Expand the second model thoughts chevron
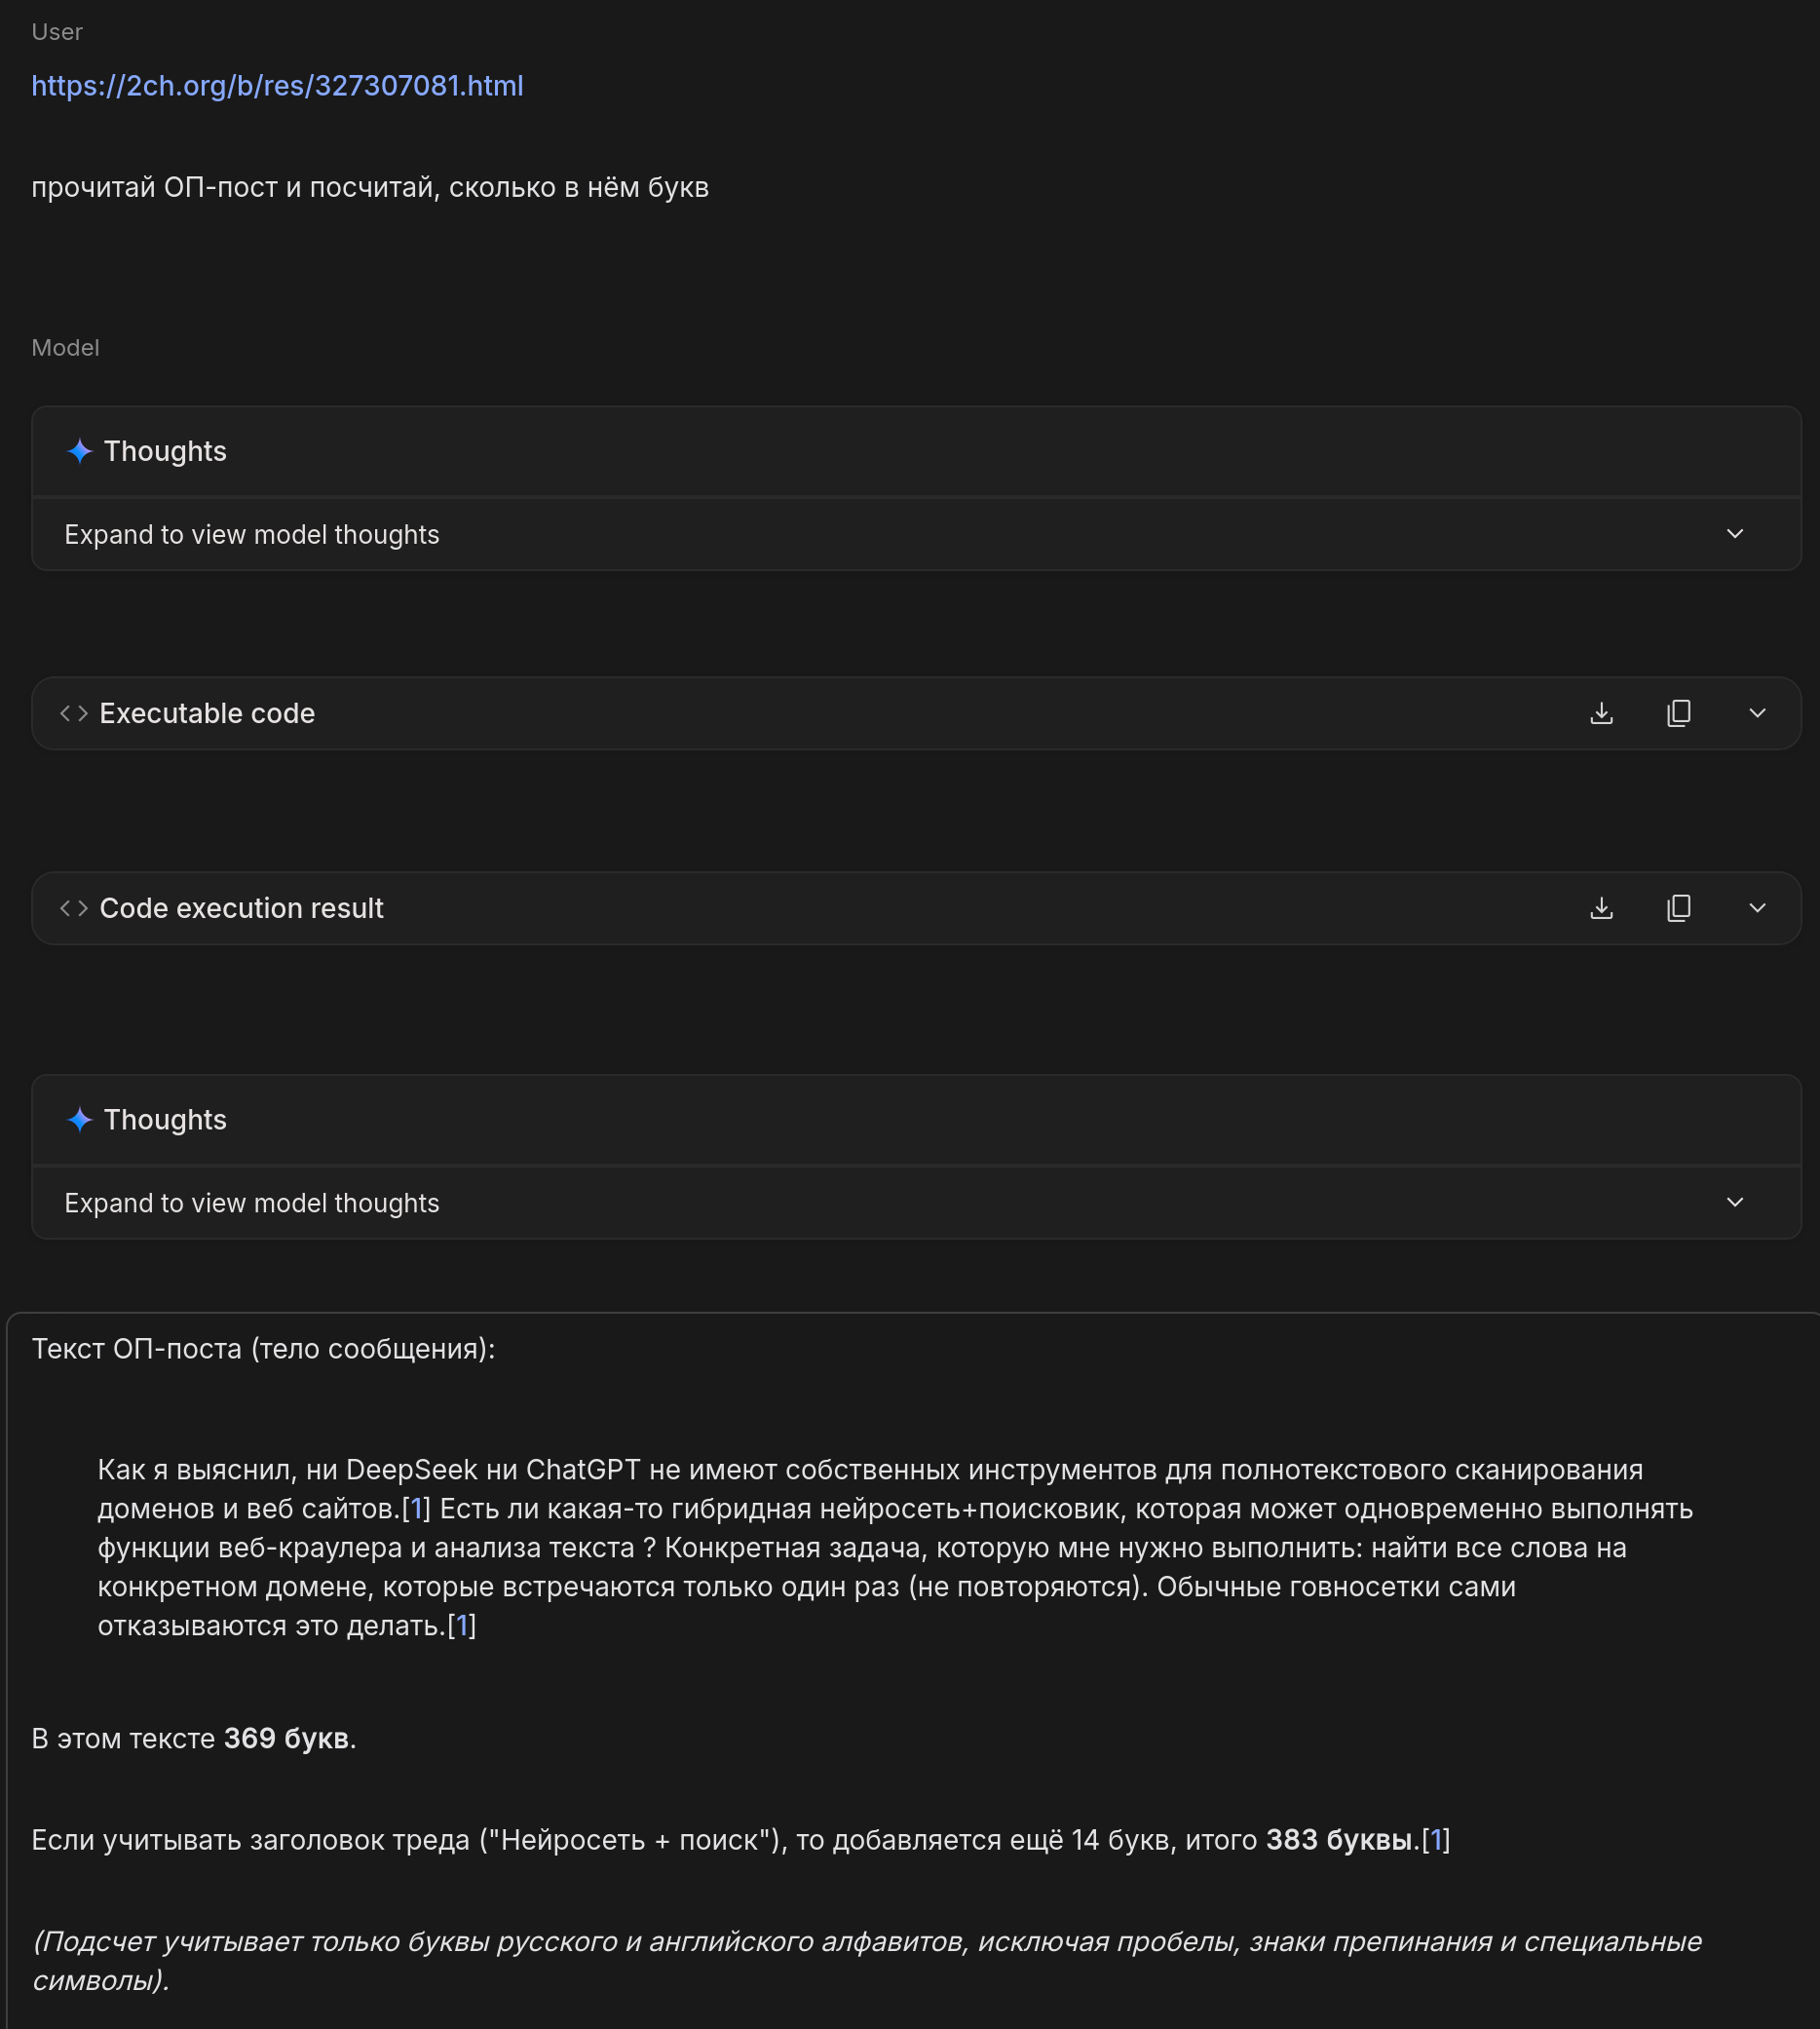Screen dimensions: 1820x2029 coord(1734,1202)
